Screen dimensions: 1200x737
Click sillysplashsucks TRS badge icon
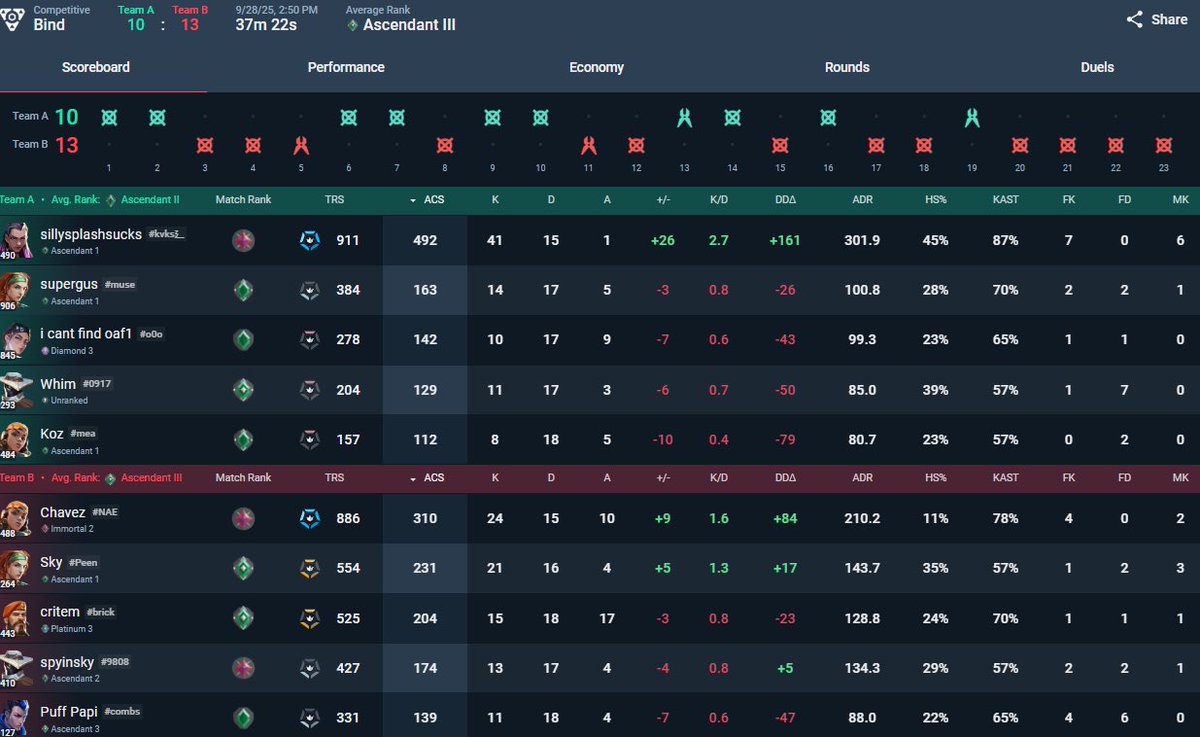310,240
